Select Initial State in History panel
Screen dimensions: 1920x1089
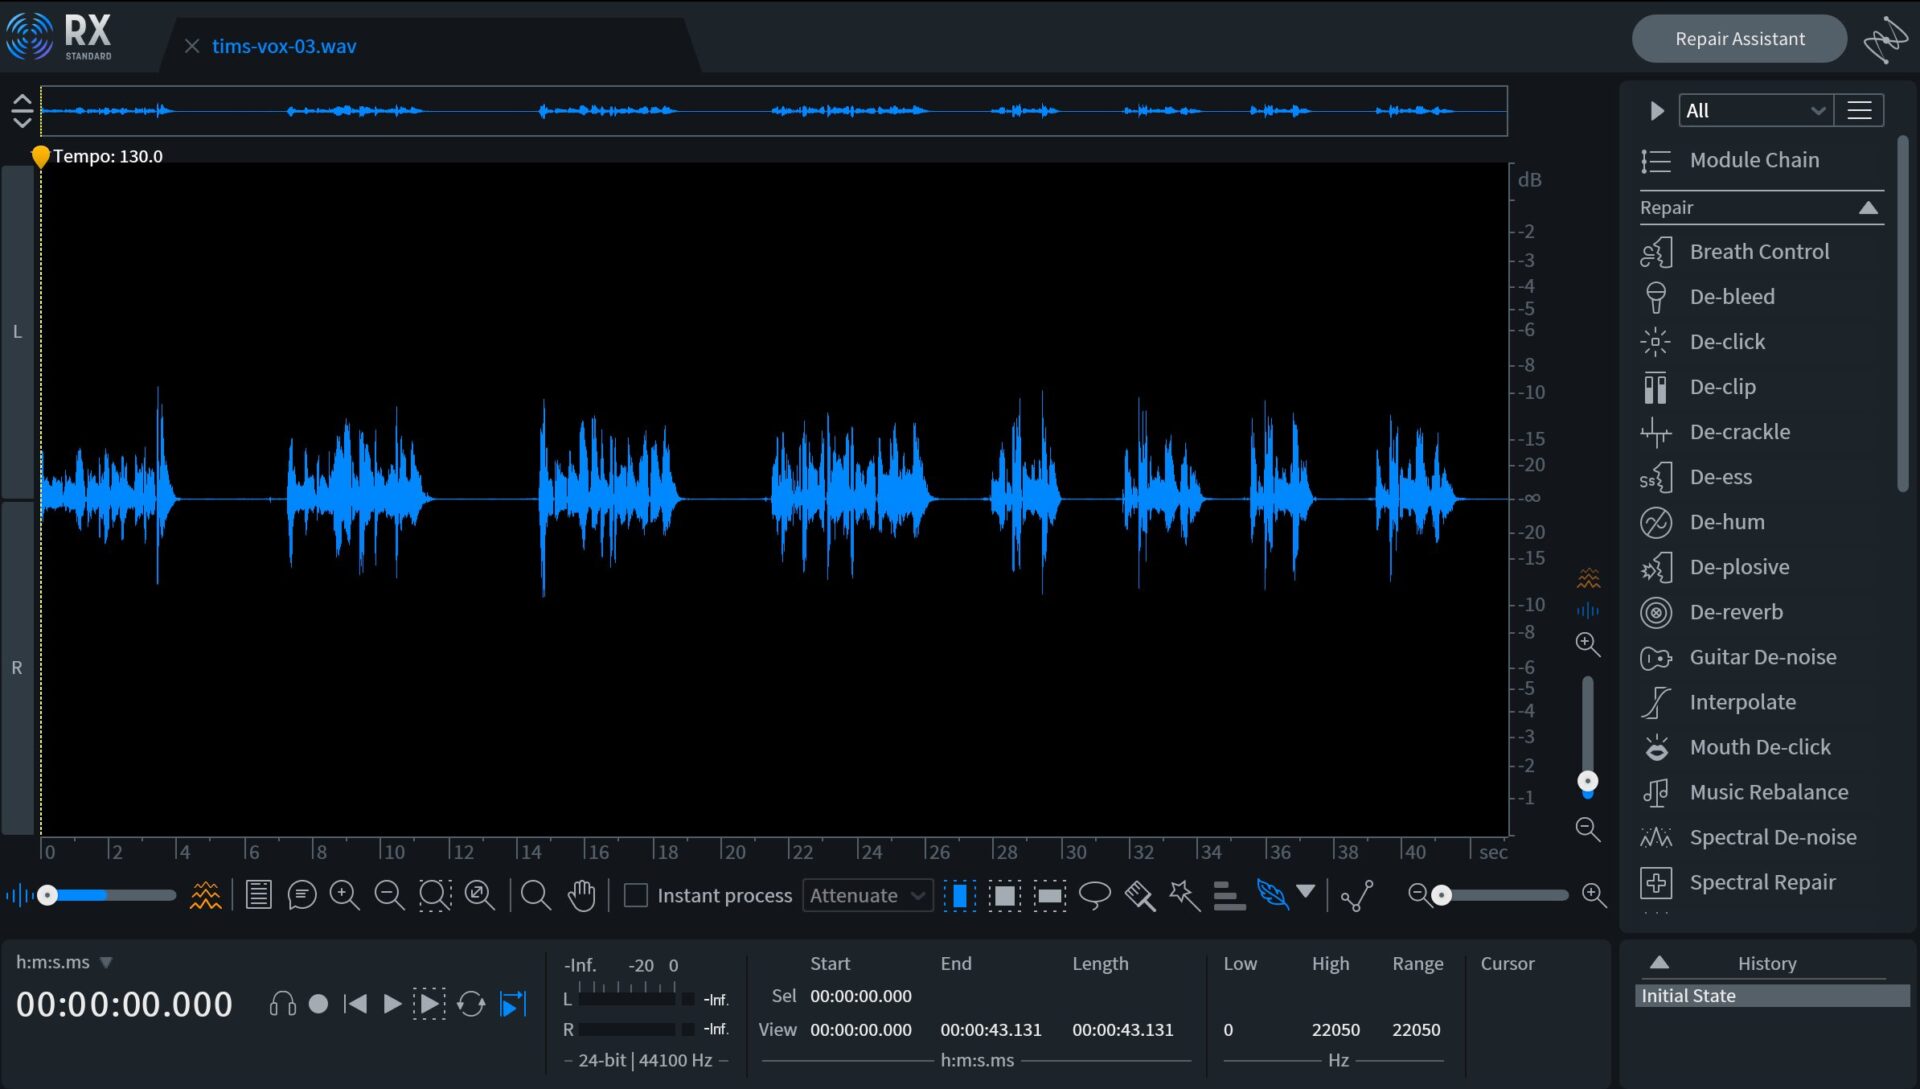pos(1768,995)
